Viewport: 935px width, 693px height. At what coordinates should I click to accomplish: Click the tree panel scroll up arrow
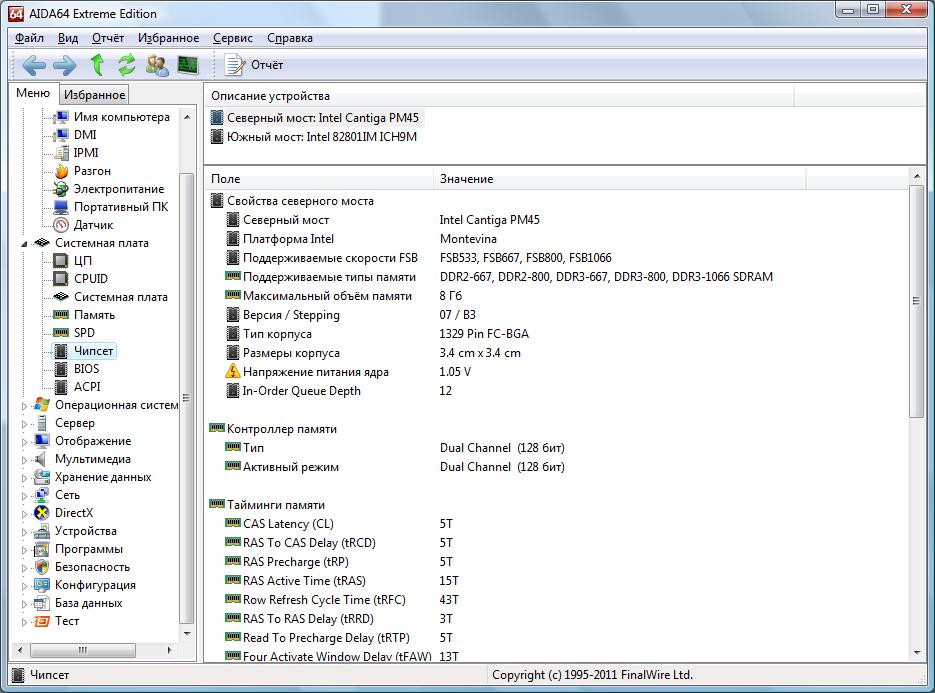point(187,117)
